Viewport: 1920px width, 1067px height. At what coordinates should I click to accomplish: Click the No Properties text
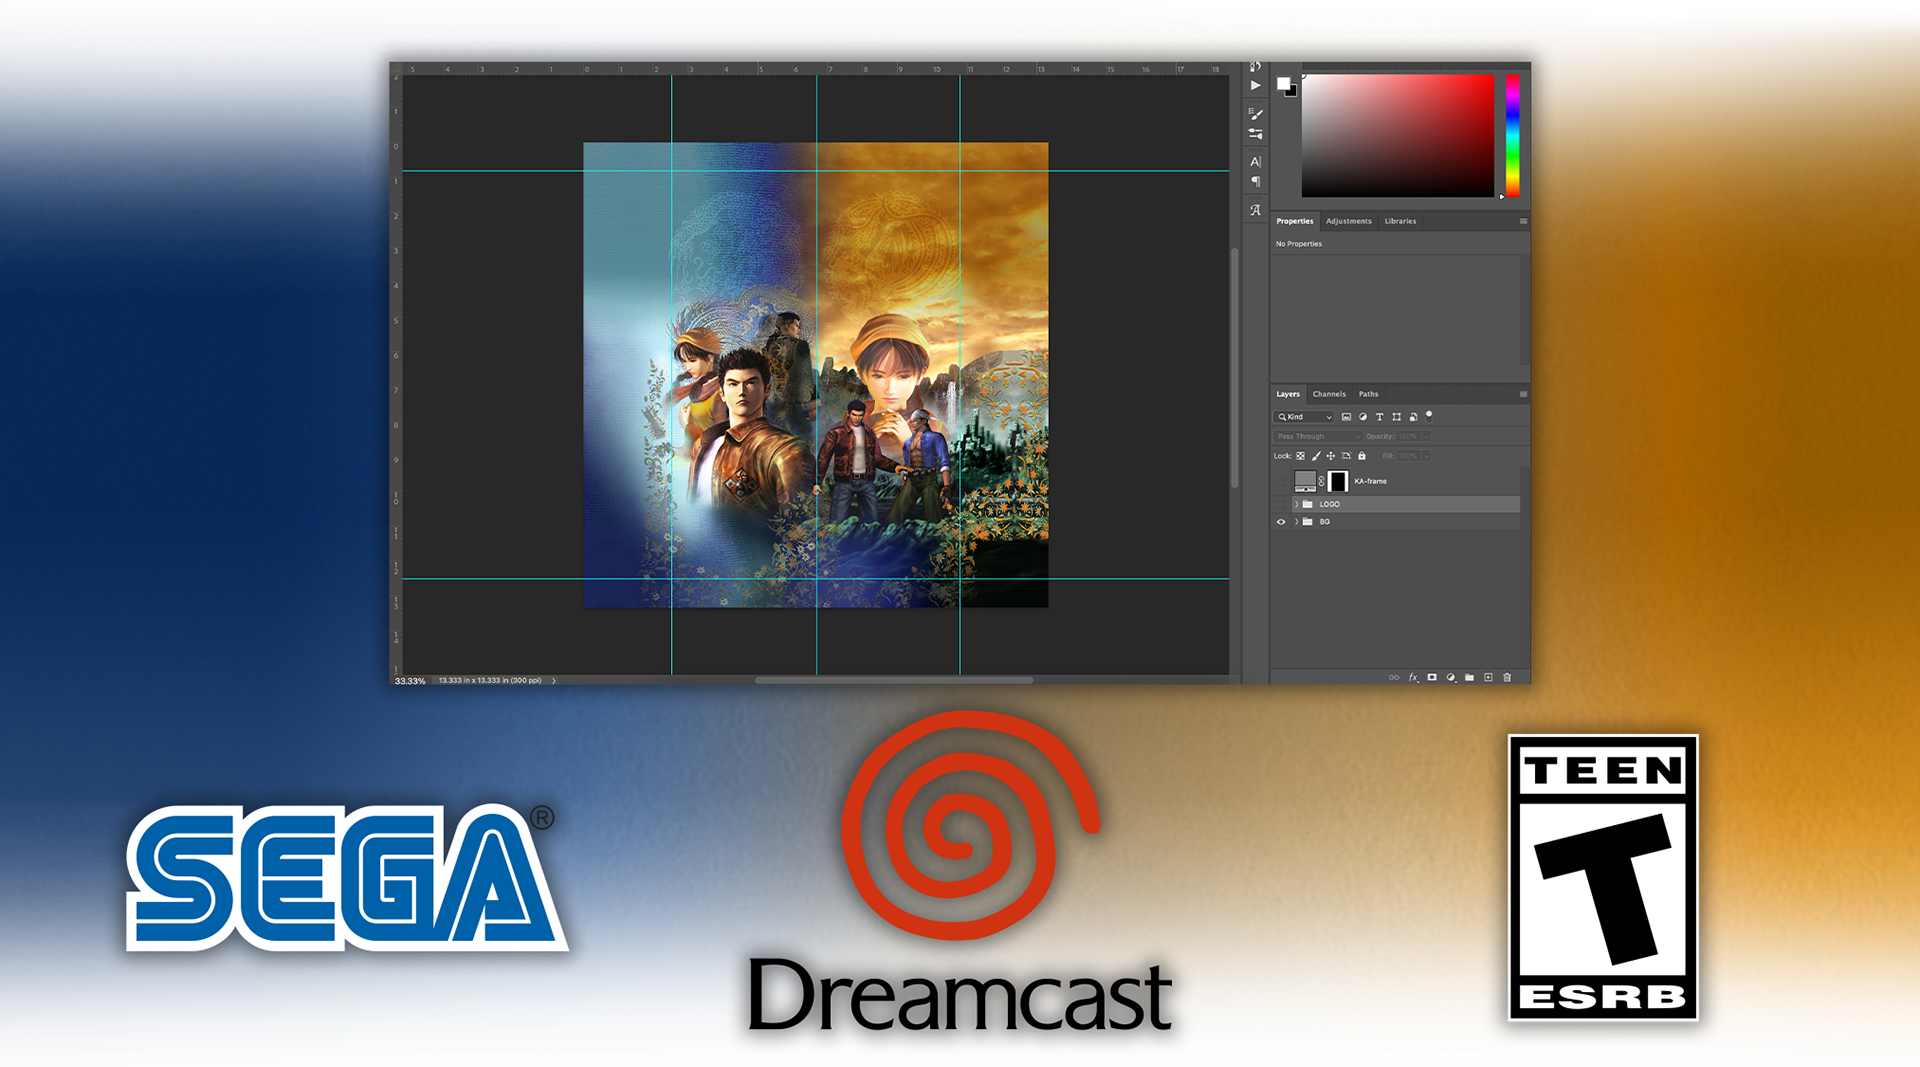point(1298,244)
